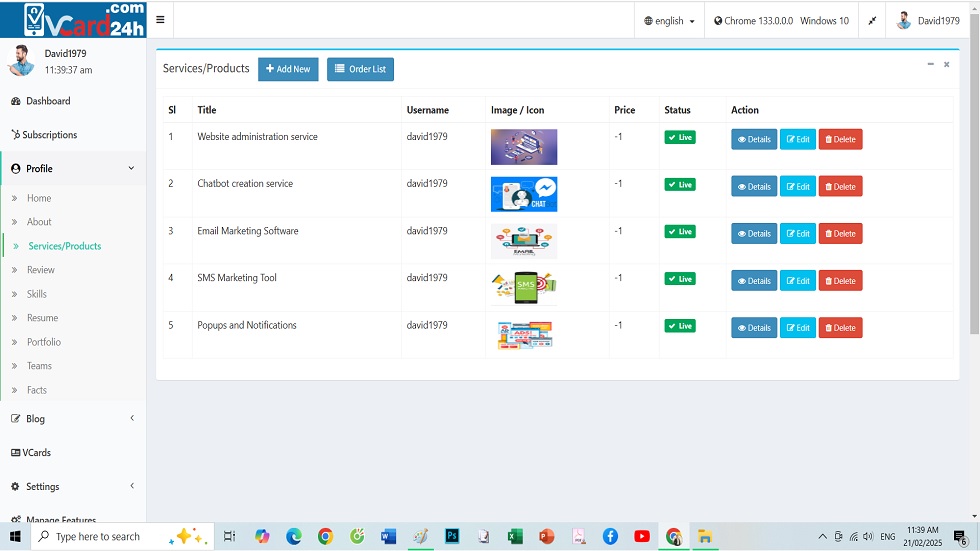The image size is (980, 551).
Task: Go to Portfolio in Profile submenu
Action: 44,342
